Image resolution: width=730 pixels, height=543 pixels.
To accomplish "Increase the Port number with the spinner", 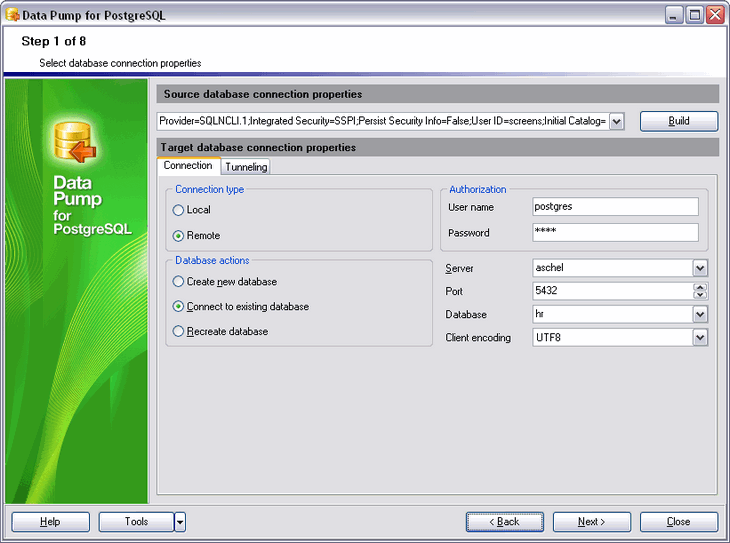I will (x=700, y=287).
